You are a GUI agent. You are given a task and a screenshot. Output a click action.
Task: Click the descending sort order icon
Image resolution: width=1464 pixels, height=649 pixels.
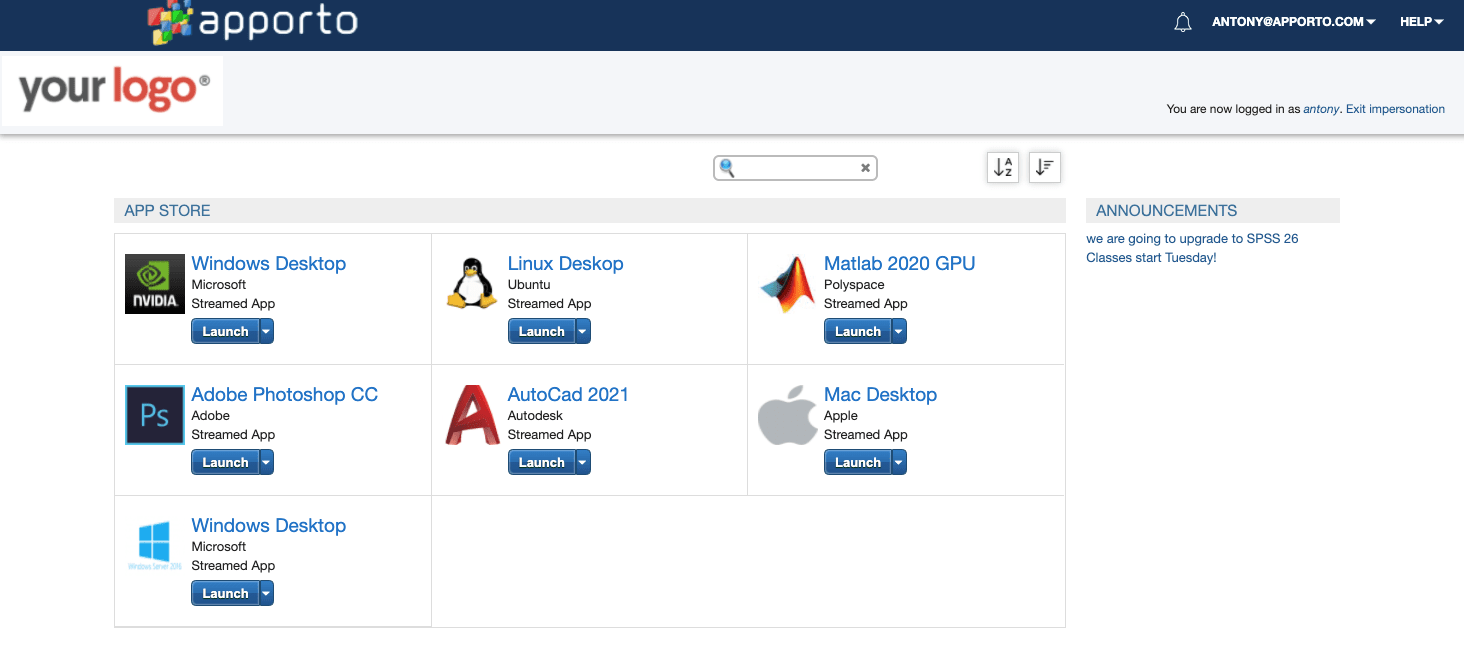click(x=1044, y=168)
